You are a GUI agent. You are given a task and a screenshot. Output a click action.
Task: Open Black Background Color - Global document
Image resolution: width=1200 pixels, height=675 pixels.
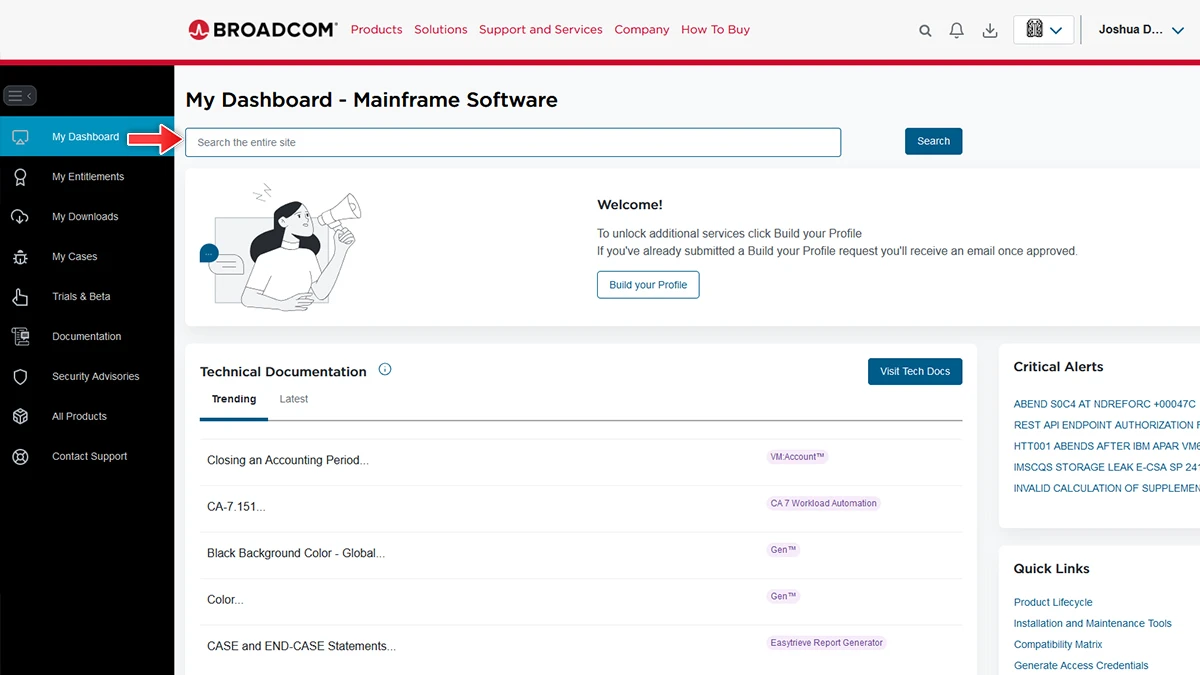[296, 553]
